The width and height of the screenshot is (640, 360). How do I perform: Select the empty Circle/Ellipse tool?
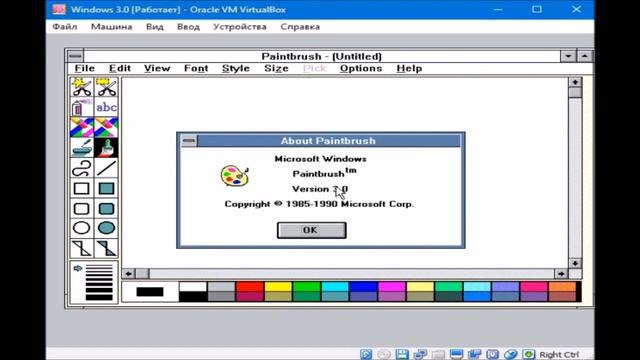[82, 228]
